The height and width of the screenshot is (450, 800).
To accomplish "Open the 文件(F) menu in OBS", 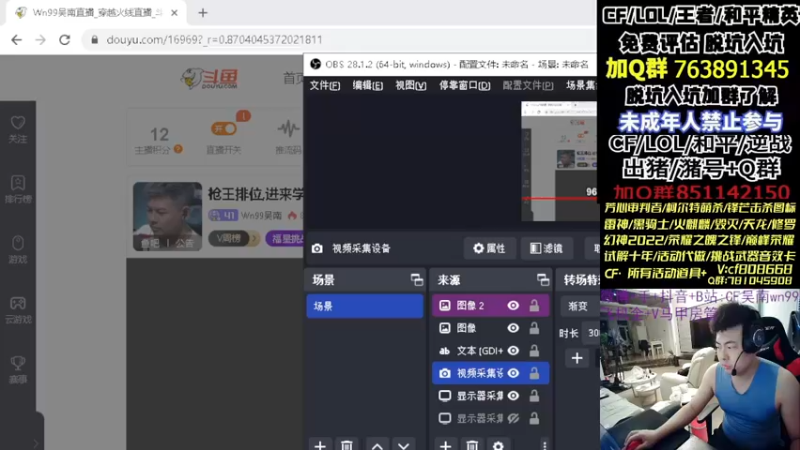I will pyautogui.click(x=325, y=86).
